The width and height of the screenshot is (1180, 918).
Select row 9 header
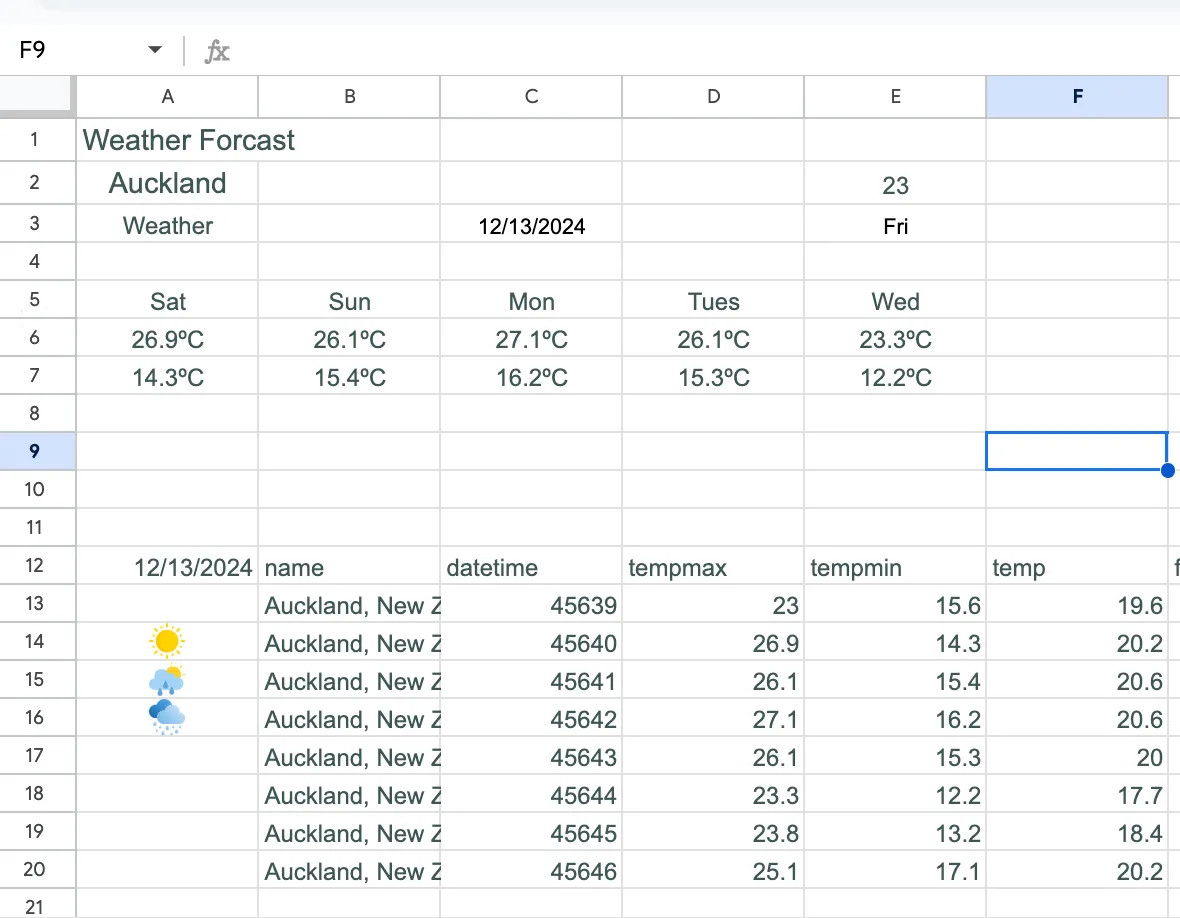(x=37, y=451)
